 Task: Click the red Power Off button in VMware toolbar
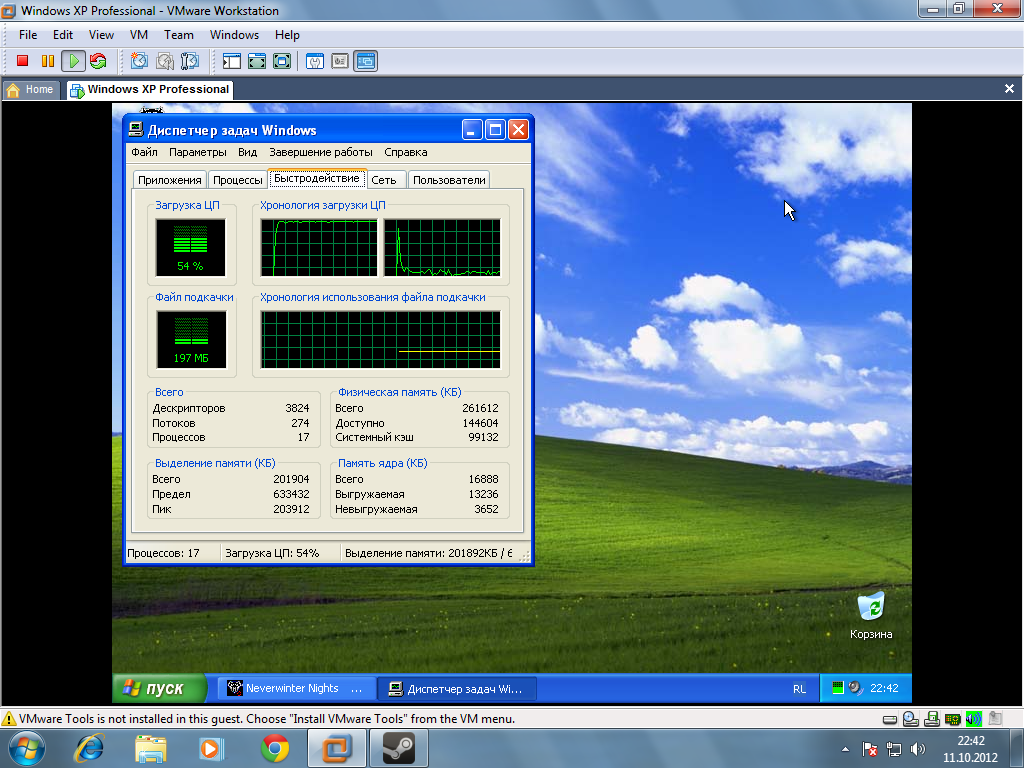click(x=22, y=61)
